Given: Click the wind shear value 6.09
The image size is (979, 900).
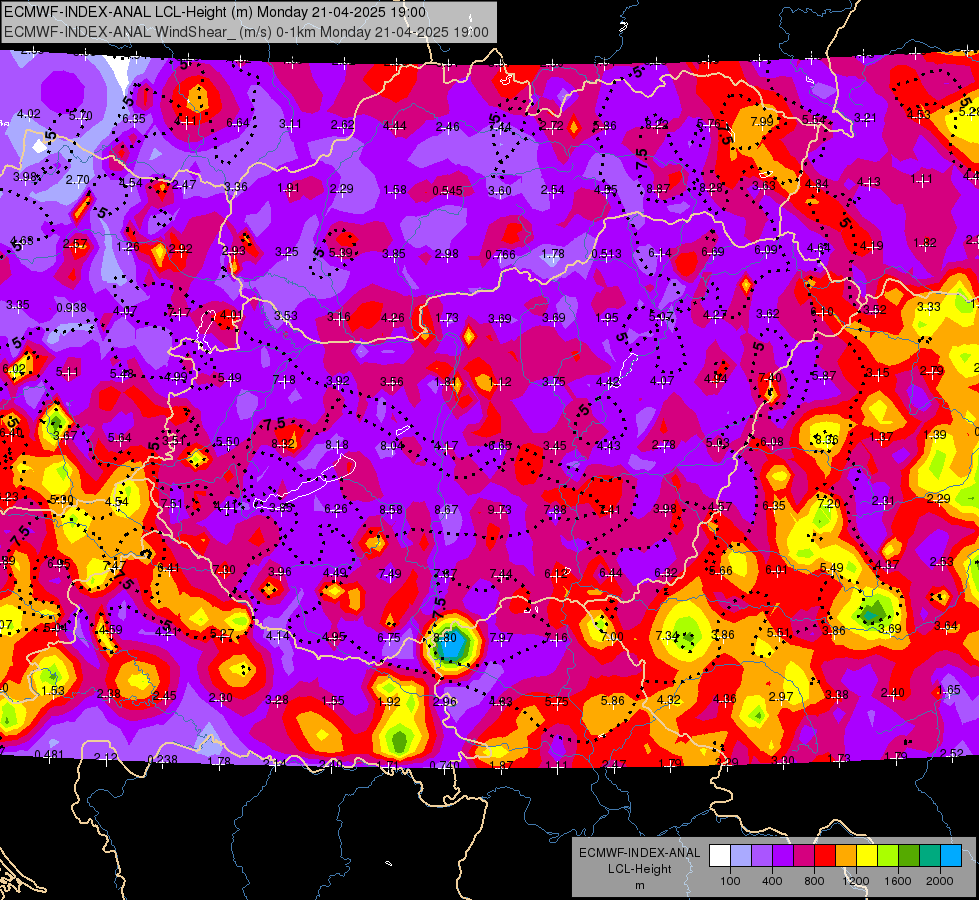Looking at the screenshot, I should (x=765, y=250).
